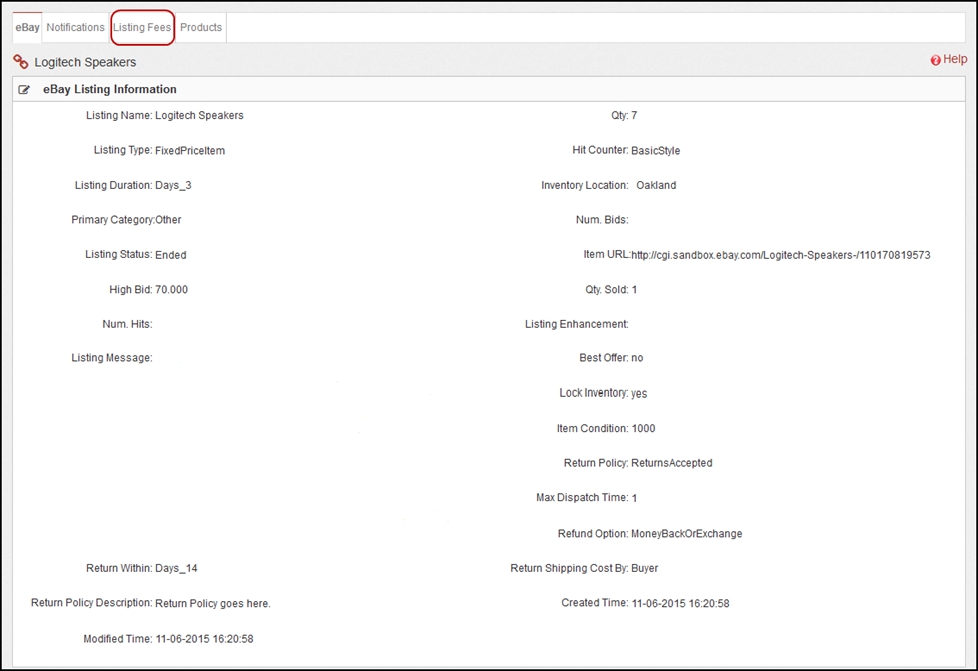Click the Best Offer value no
The width and height of the screenshot is (978, 671).
[x=637, y=358]
